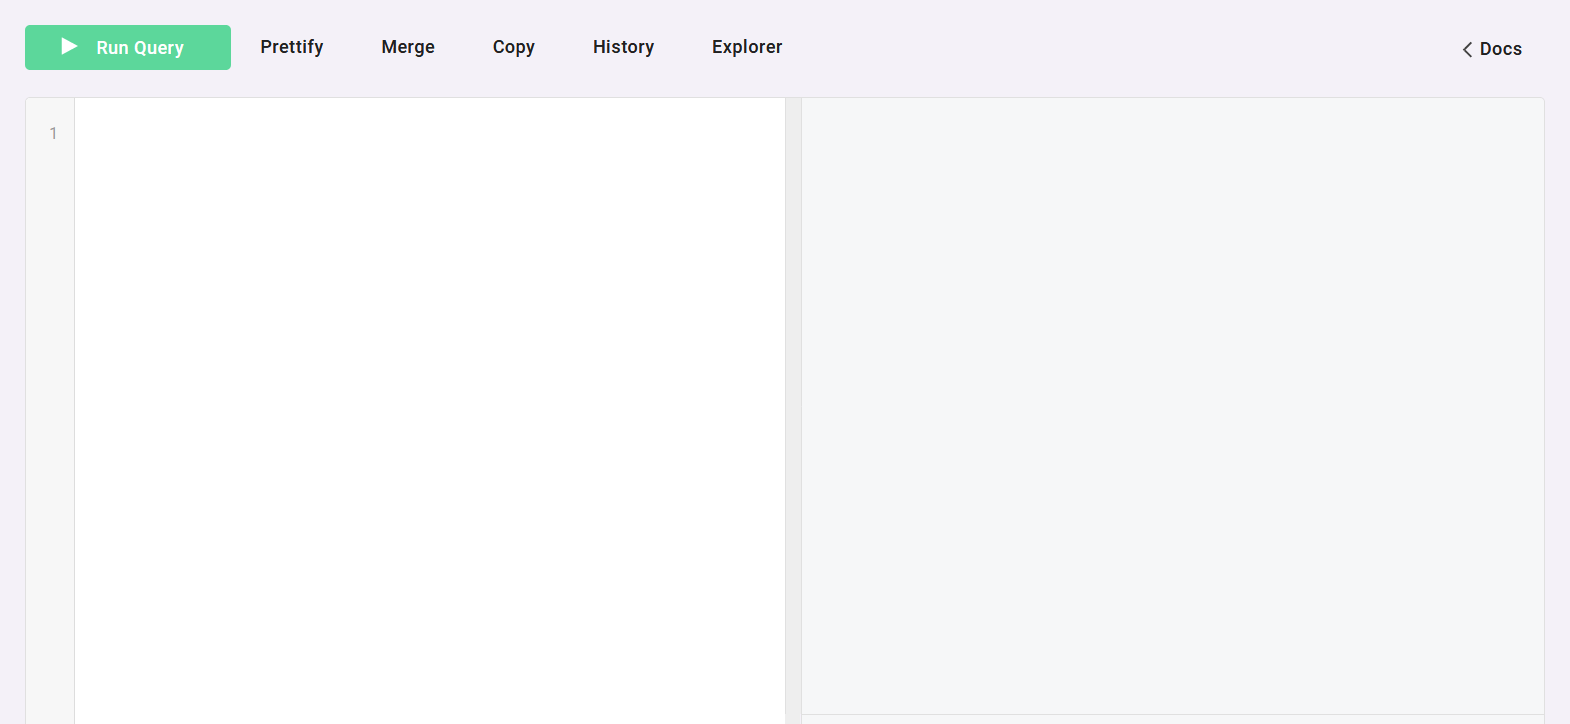1570x724 pixels.
Task: Open the query History panel
Action: click(x=623, y=47)
